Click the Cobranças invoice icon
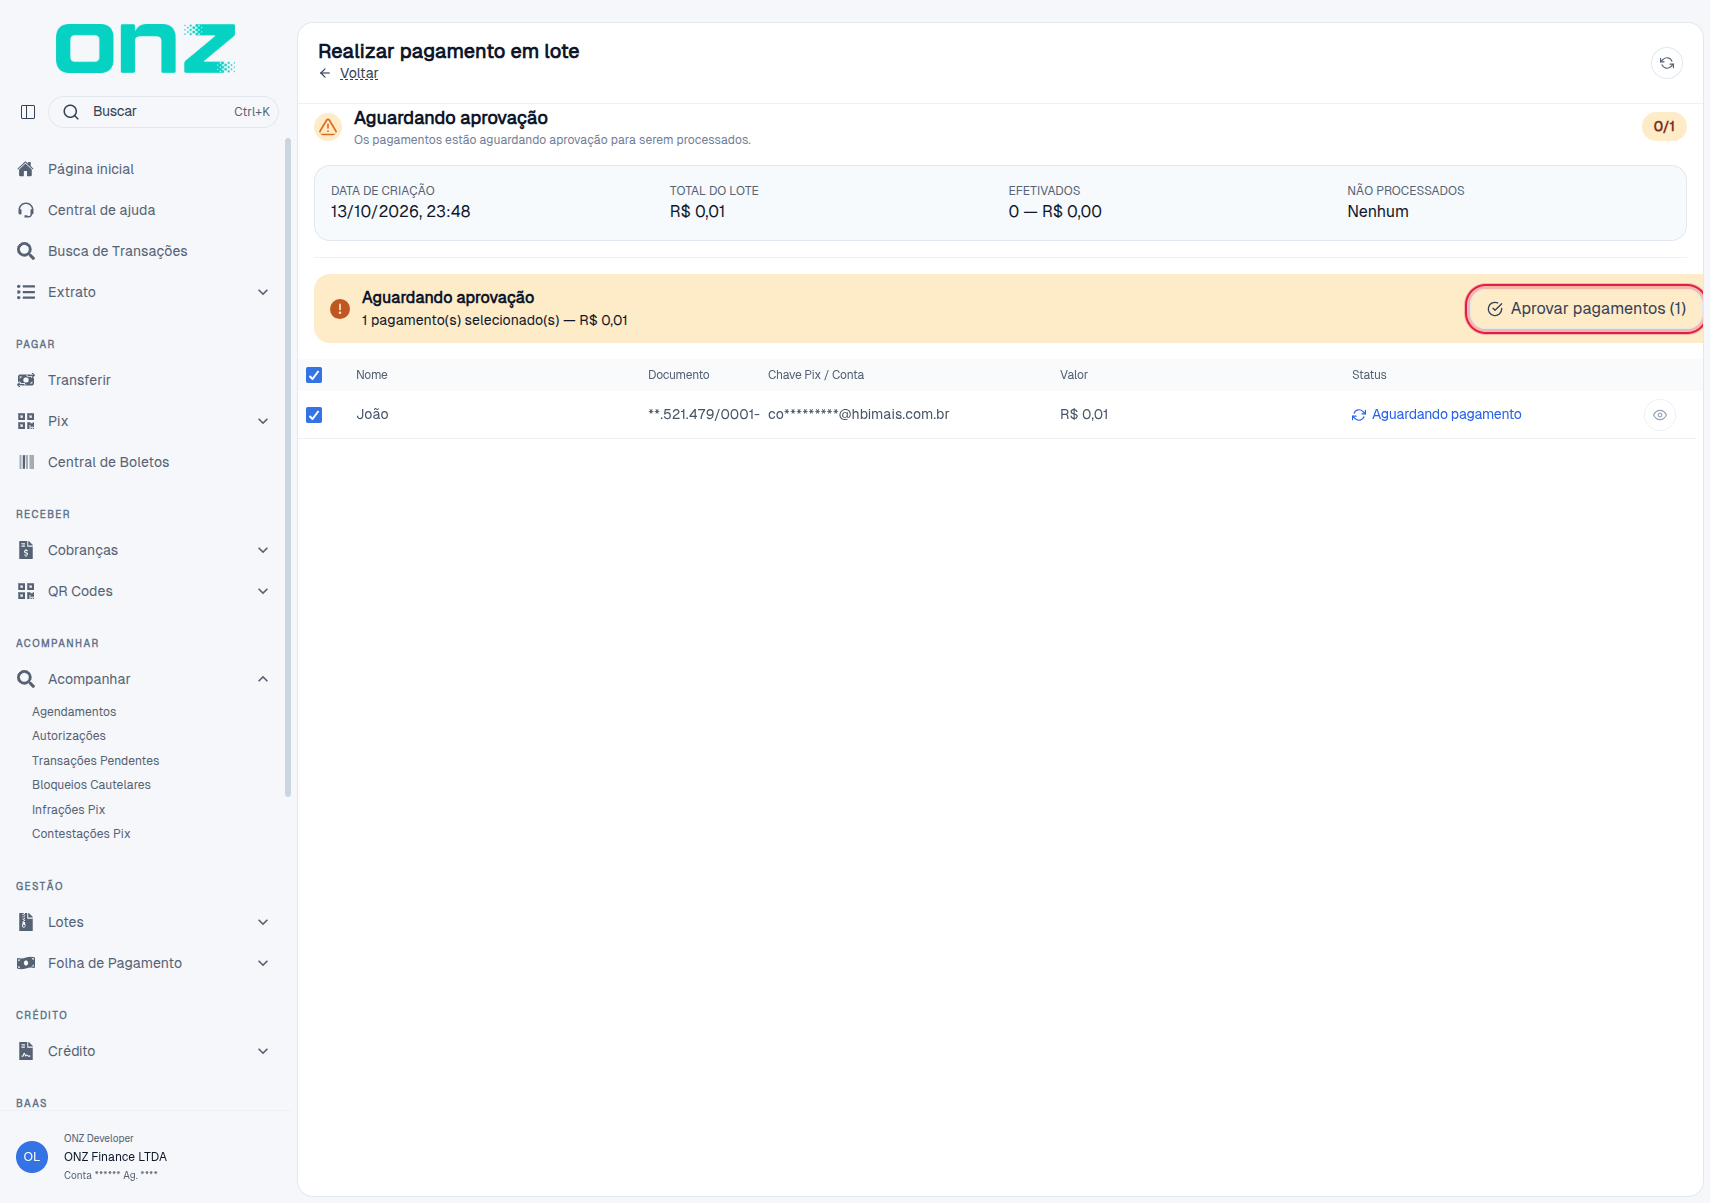 coord(26,550)
